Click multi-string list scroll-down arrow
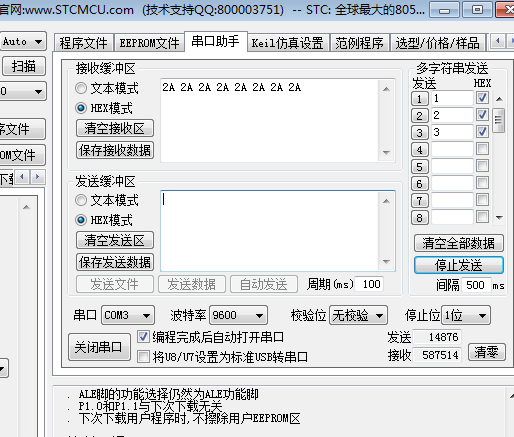Viewport: 514px width, 437px height. tap(499, 218)
